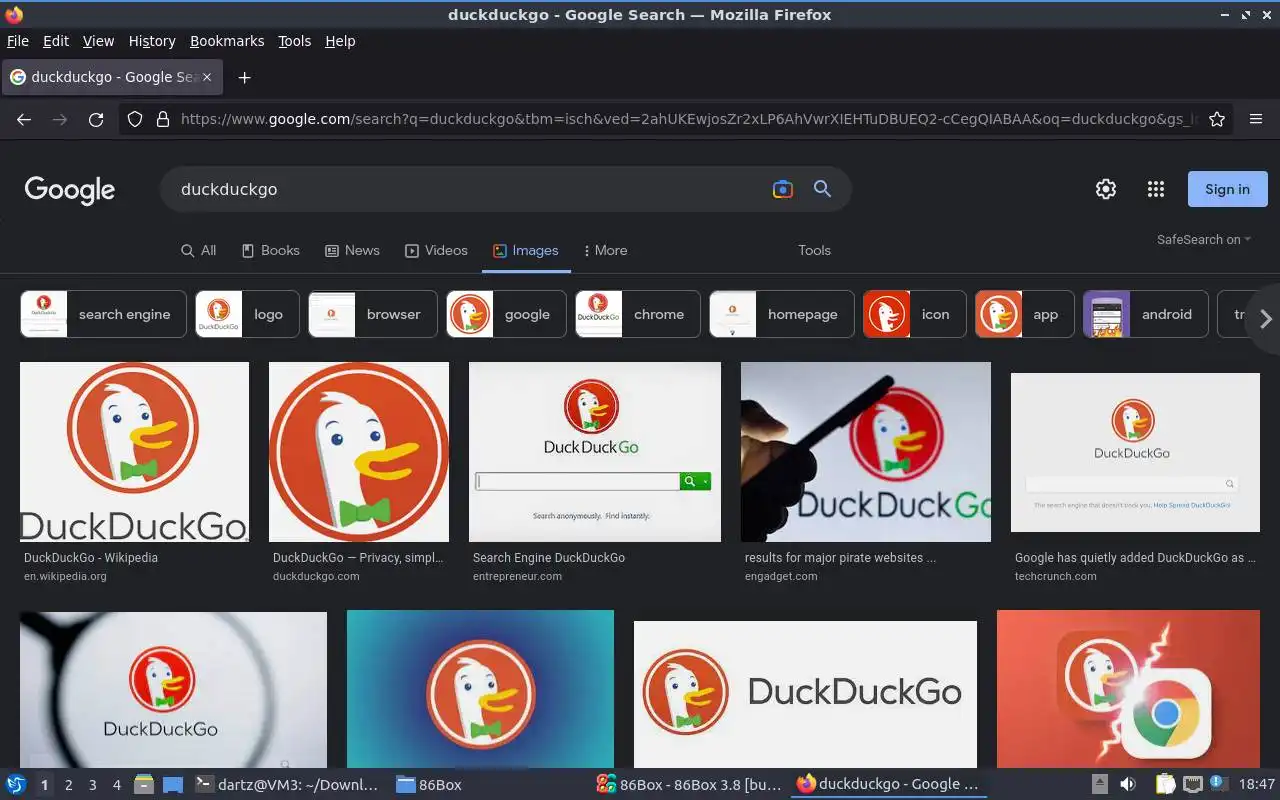Filter by the chrome chip
The height and width of the screenshot is (800, 1280).
(638, 314)
